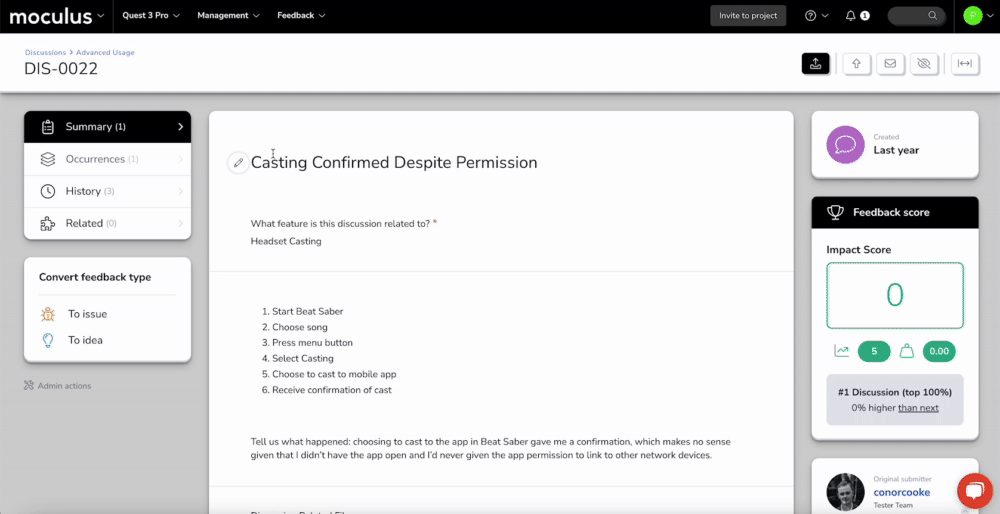Expand the Management menu
Viewport: 1000px width, 514px height.
pos(228,16)
